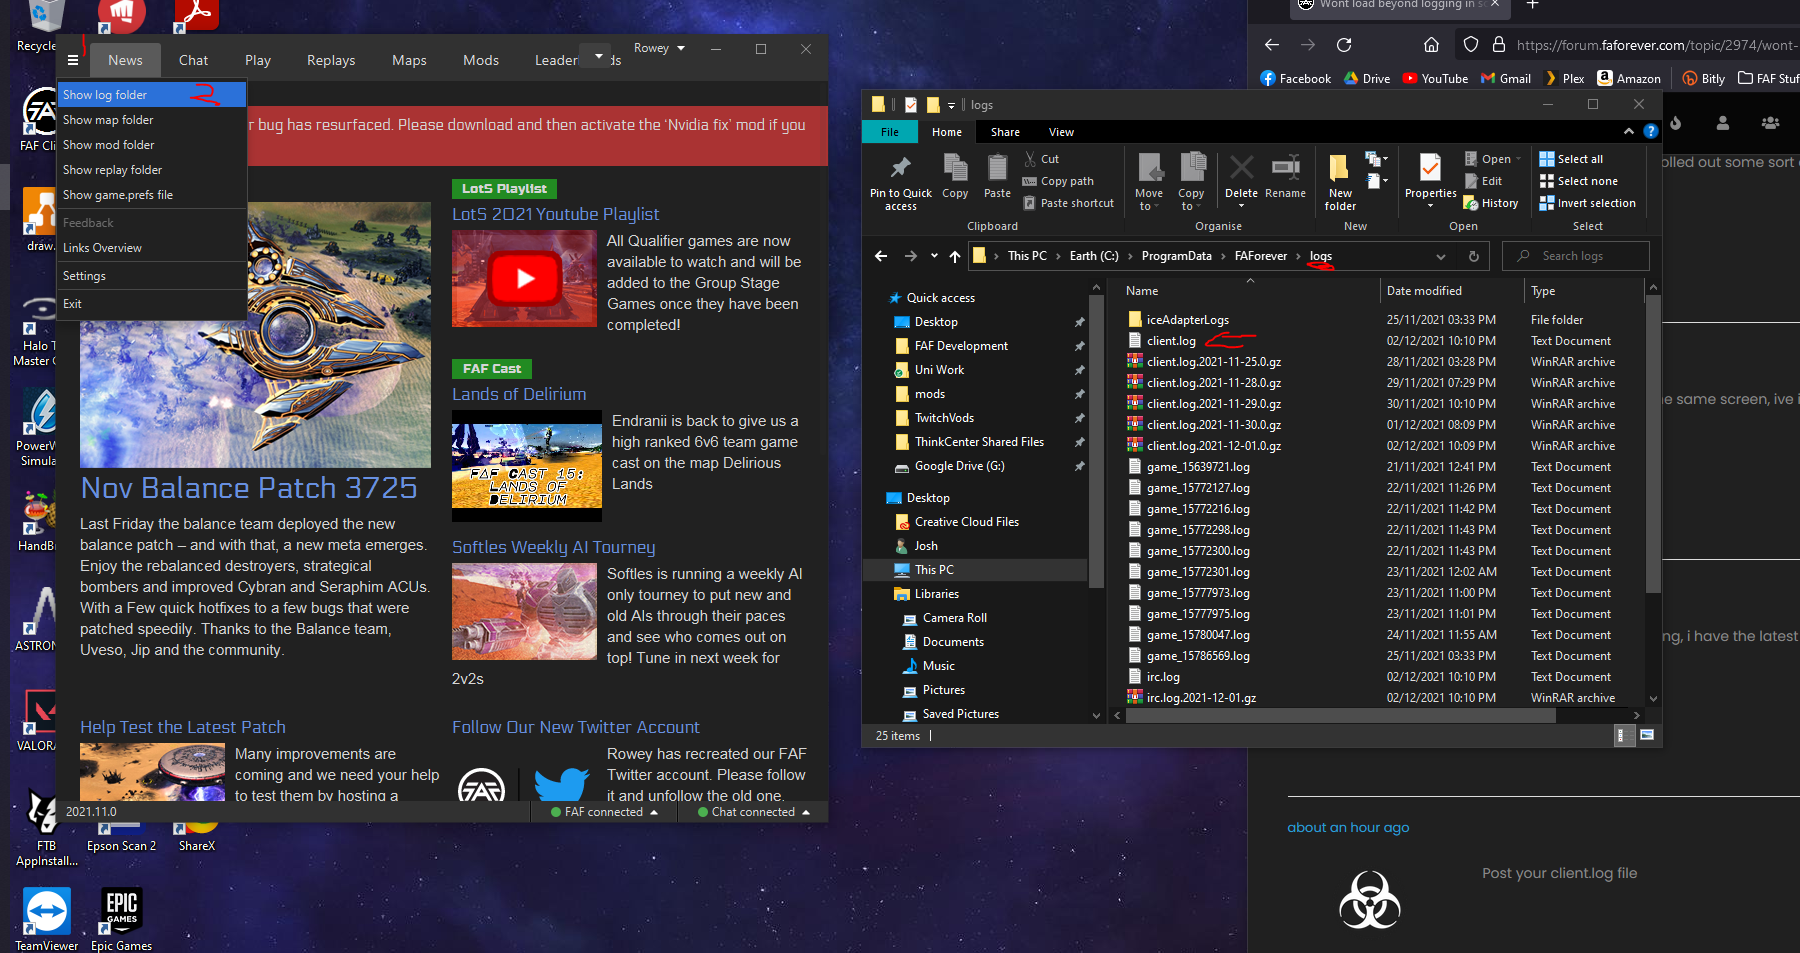Select 'Show log folder' in FAF menu
1800x953 pixels.
152,95
